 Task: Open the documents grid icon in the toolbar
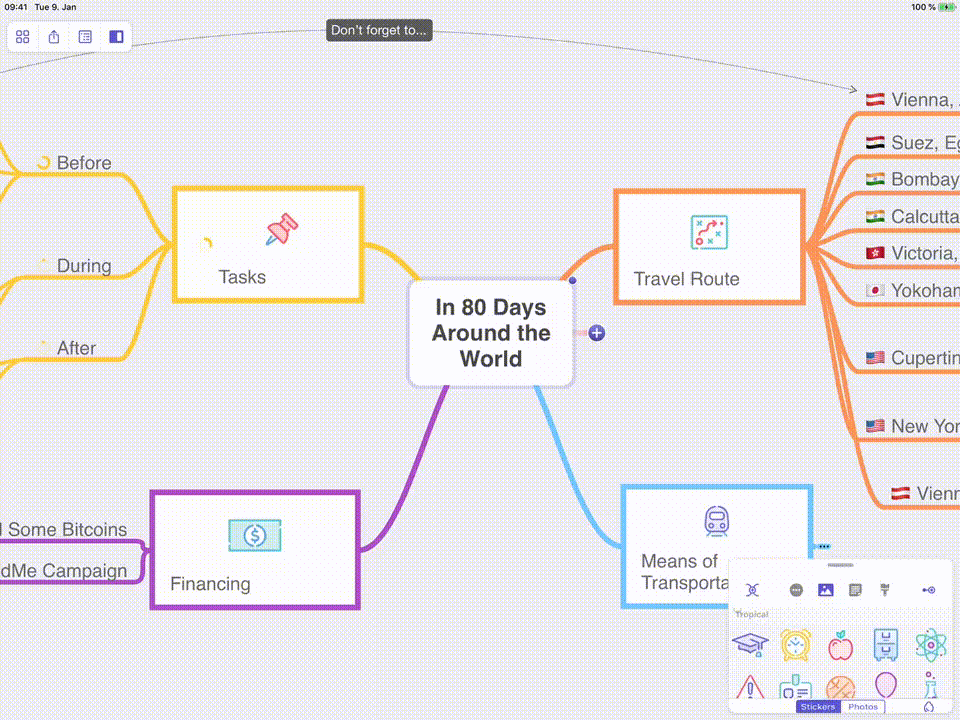click(22, 36)
